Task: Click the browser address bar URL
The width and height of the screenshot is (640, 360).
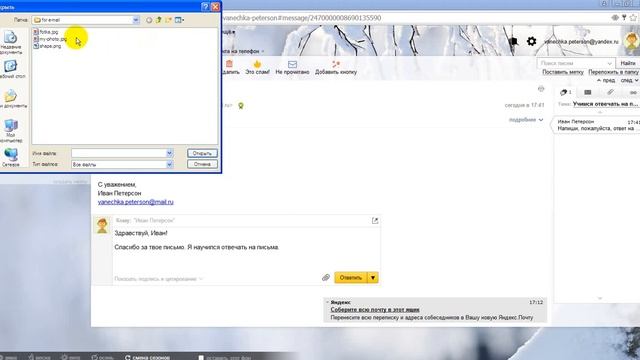Action: [x=302, y=18]
